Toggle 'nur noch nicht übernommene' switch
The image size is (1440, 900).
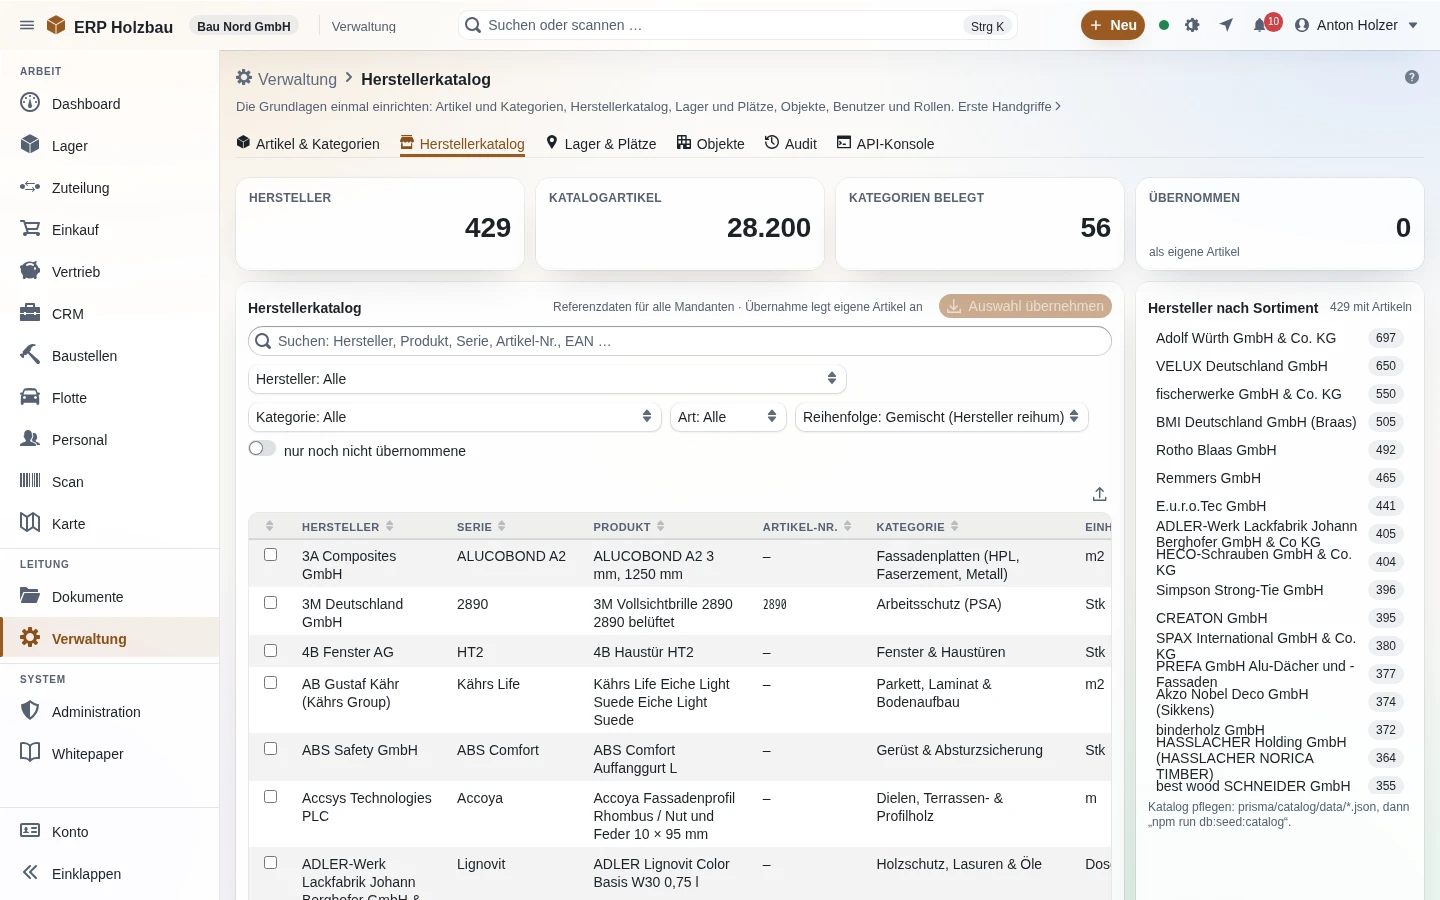[x=262, y=449]
